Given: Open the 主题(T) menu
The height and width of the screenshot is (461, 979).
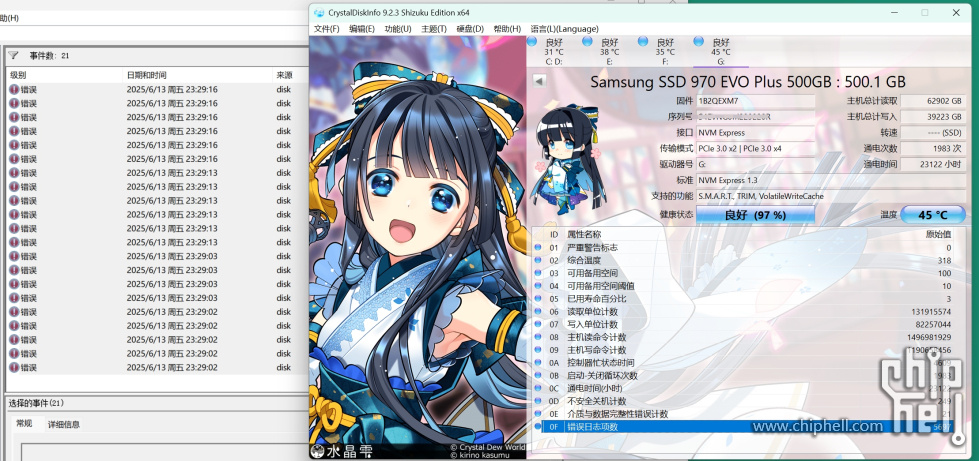Looking at the screenshot, I should [434, 29].
